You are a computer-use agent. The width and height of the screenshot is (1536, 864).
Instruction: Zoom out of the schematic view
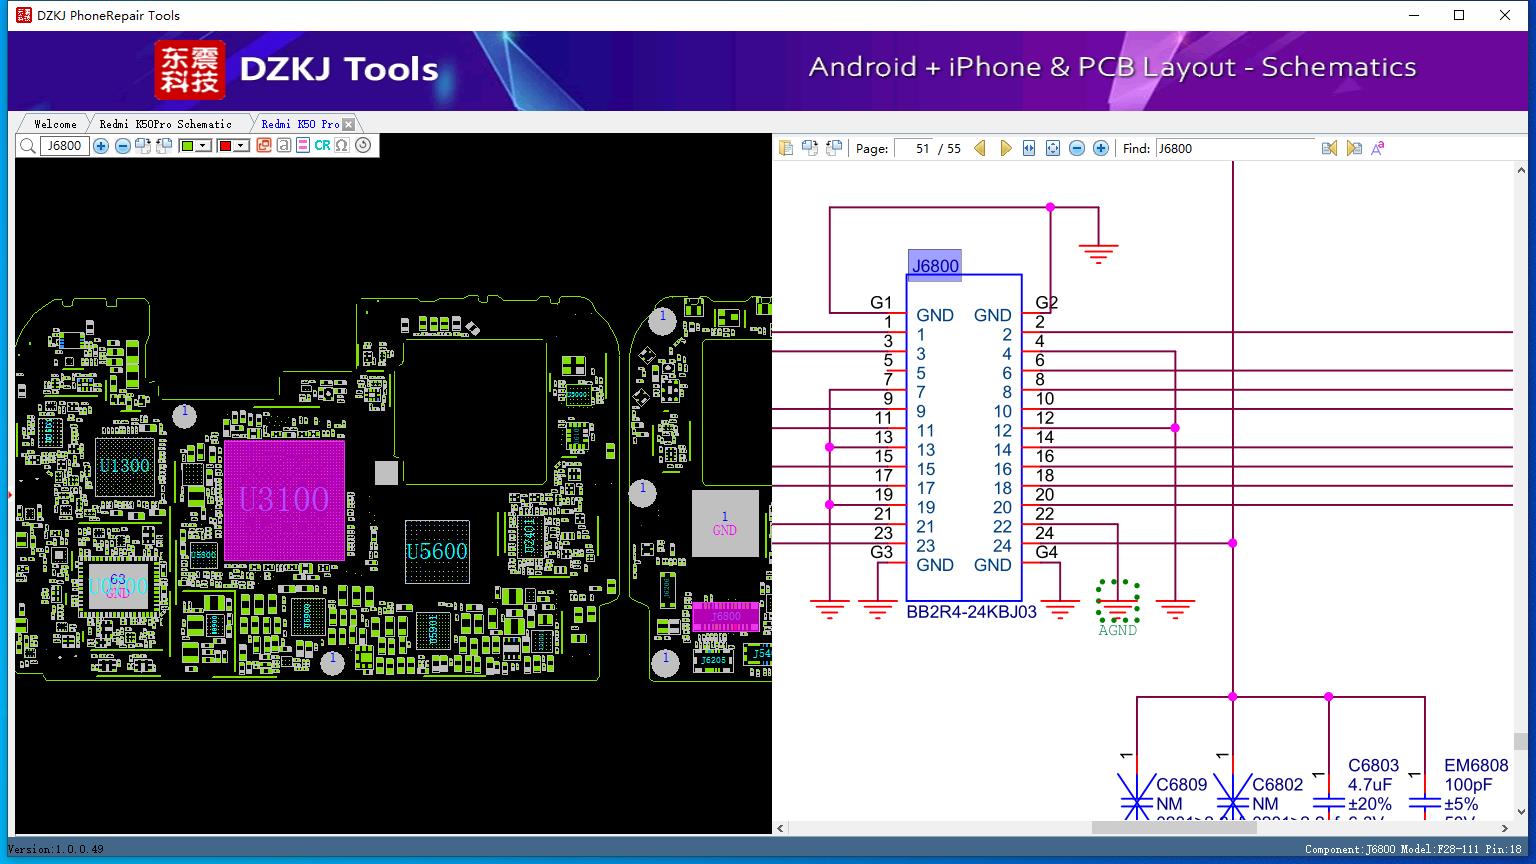pyautogui.click(x=1077, y=148)
